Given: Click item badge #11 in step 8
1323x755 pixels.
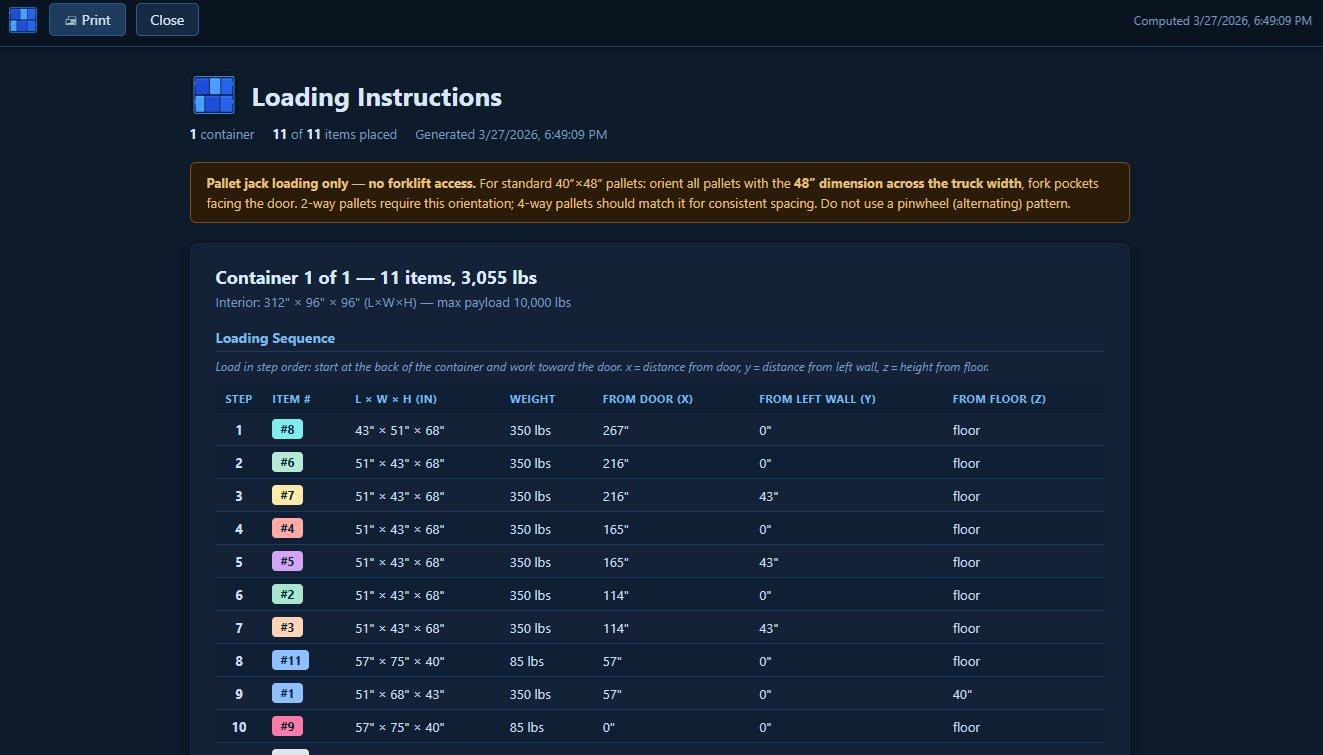Looking at the screenshot, I should click(289, 660).
